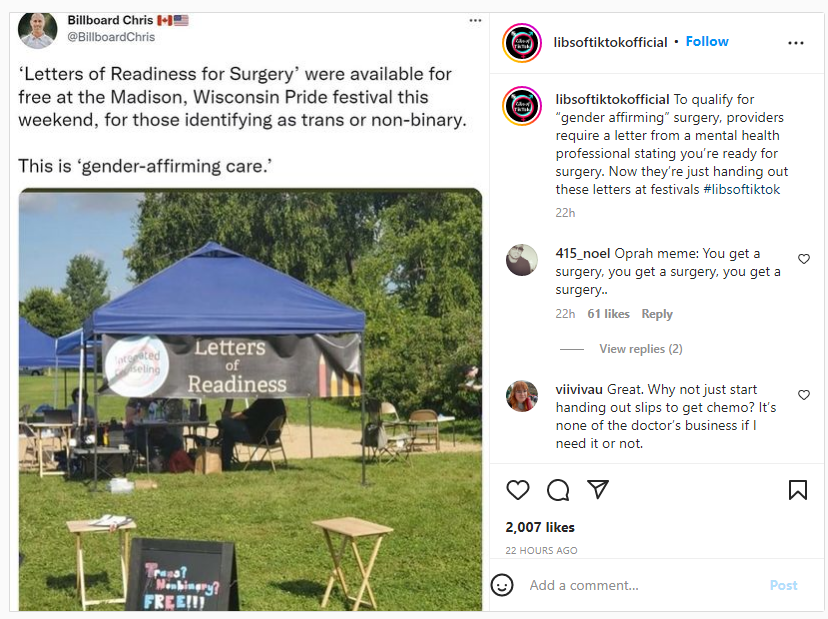
Task: Save the post with the bookmark icon
Action: (x=797, y=490)
